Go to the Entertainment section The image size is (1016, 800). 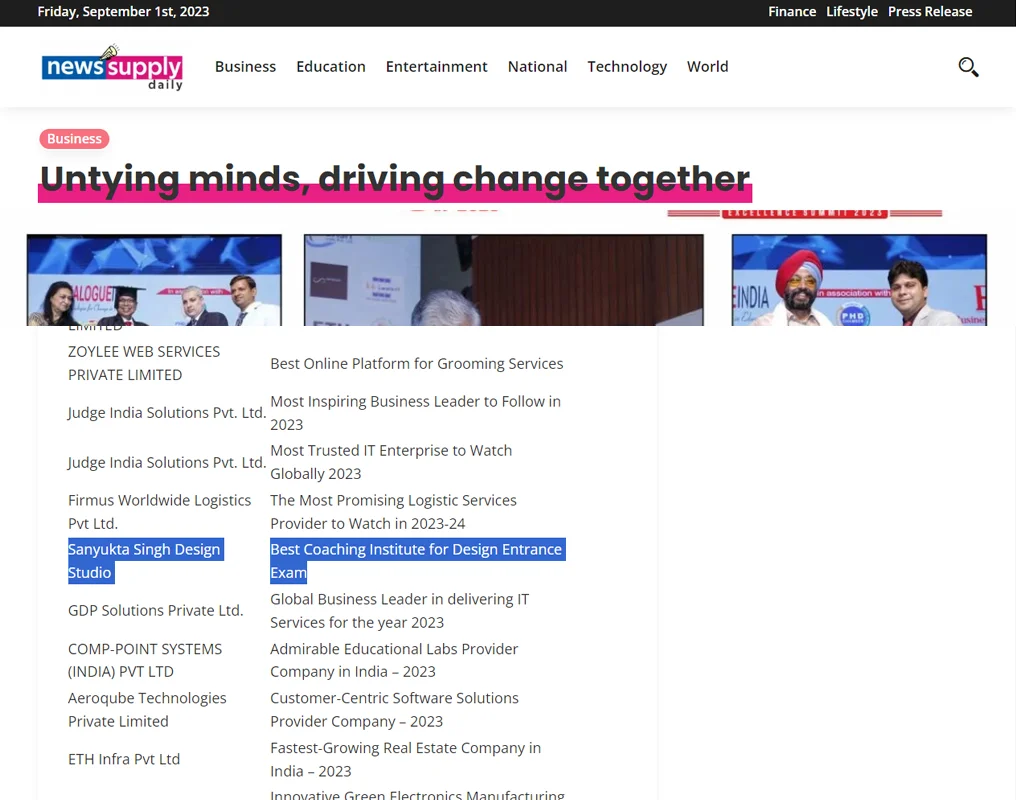436,67
